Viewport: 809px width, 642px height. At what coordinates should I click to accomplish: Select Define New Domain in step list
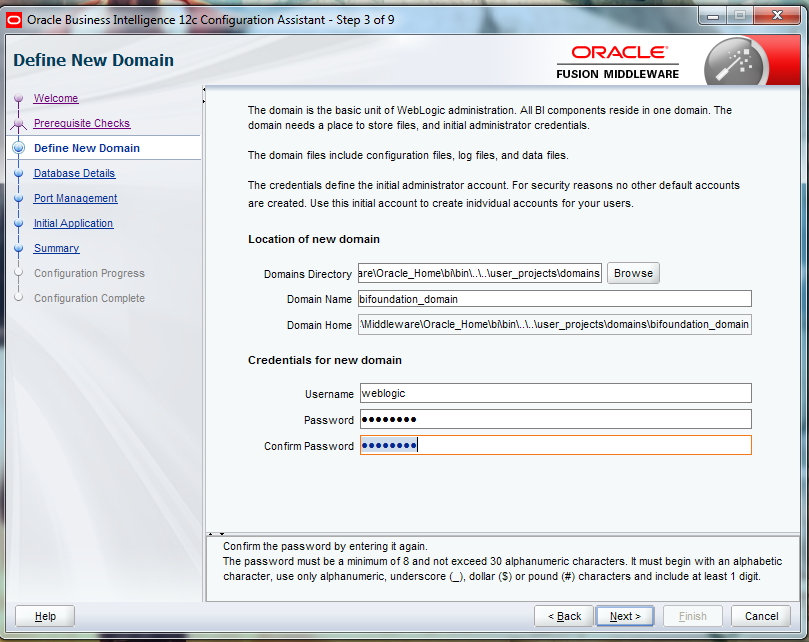(x=87, y=148)
